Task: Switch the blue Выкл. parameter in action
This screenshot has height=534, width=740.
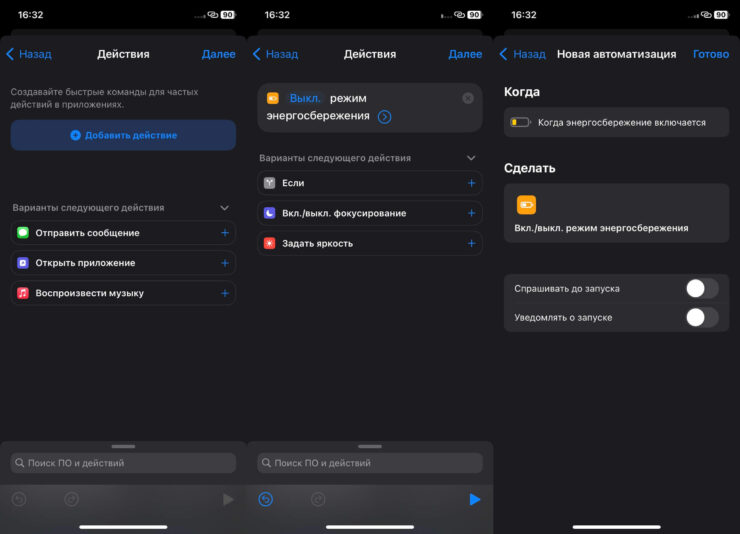Action: point(305,98)
